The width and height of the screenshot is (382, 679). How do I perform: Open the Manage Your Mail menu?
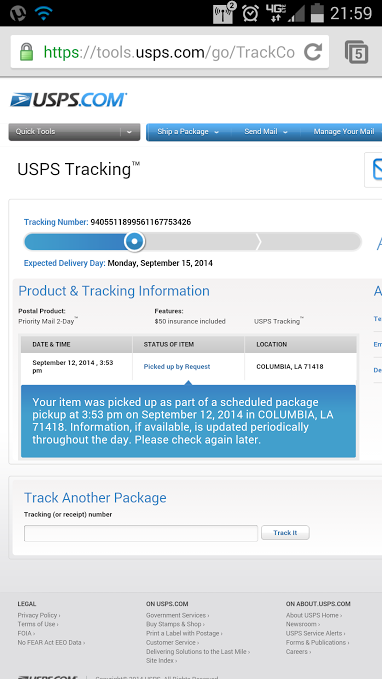(x=344, y=132)
